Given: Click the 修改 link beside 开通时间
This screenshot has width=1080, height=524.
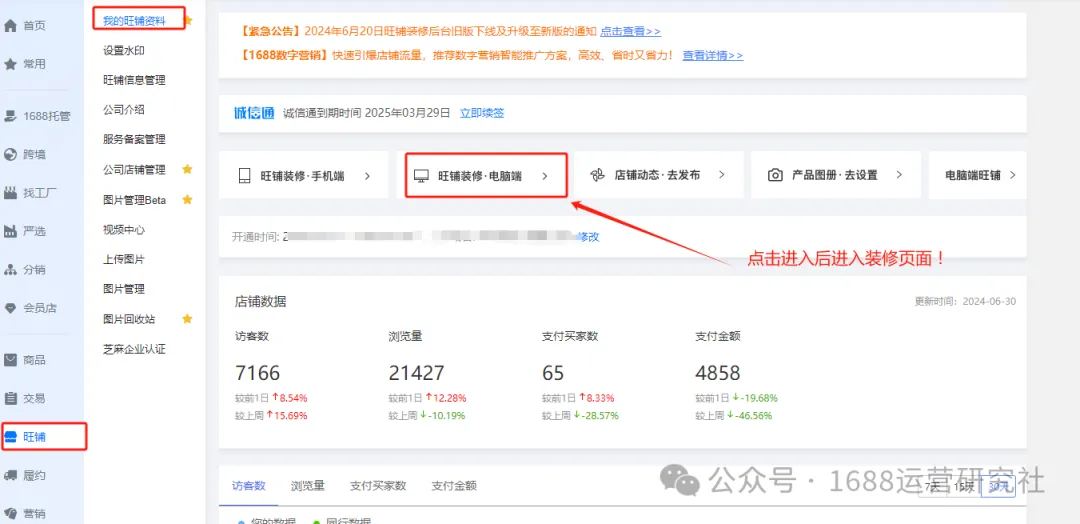Looking at the screenshot, I should tap(588, 236).
